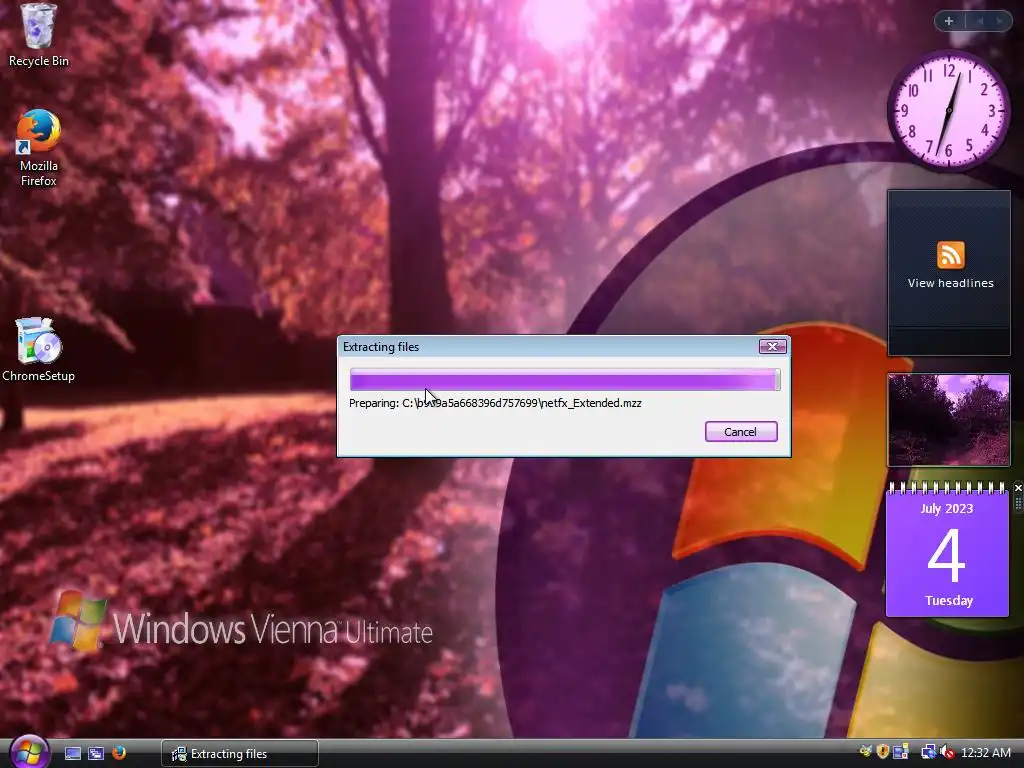Cancel the file extraction
The image size is (1024, 768).
[741, 432]
